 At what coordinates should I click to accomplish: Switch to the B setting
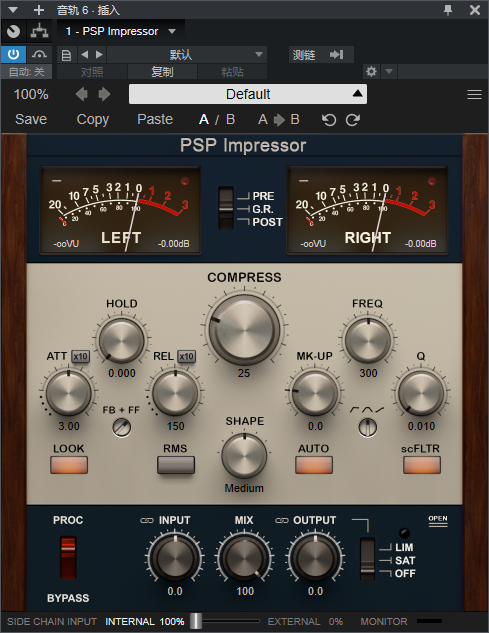point(231,119)
